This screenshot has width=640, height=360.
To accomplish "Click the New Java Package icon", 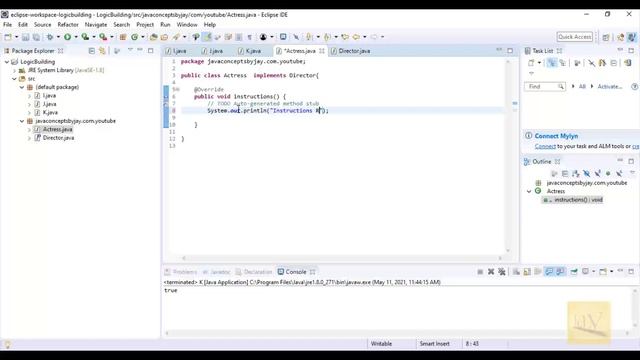I will coord(122,37).
